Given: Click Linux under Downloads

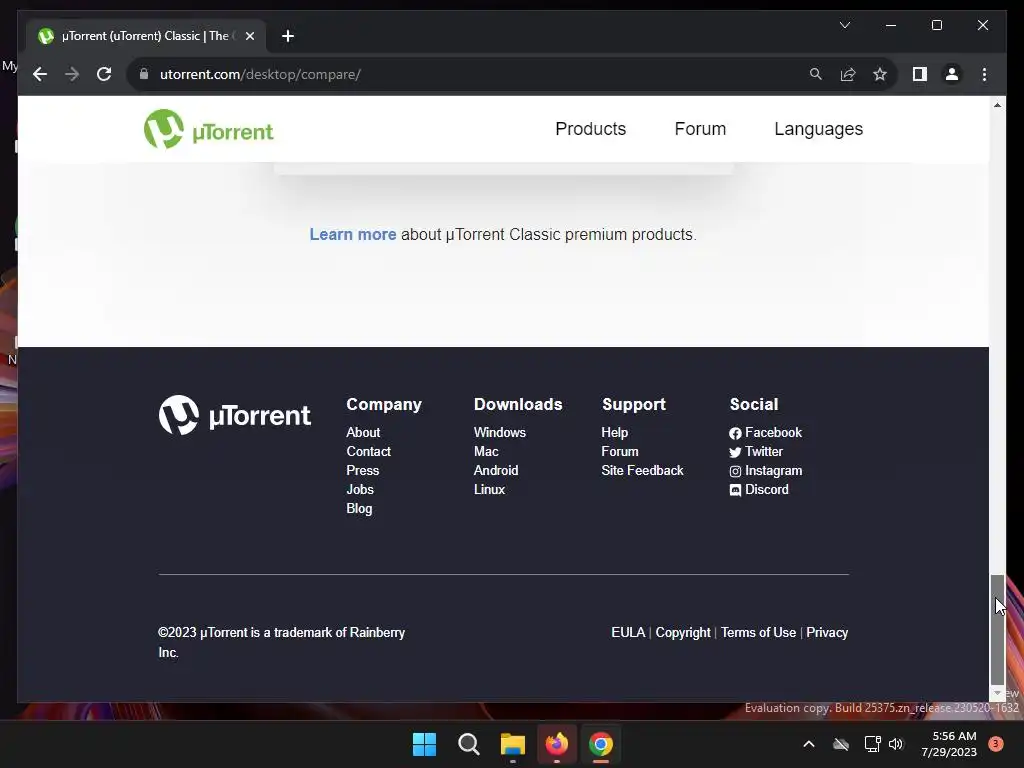Looking at the screenshot, I should pos(489,489).
